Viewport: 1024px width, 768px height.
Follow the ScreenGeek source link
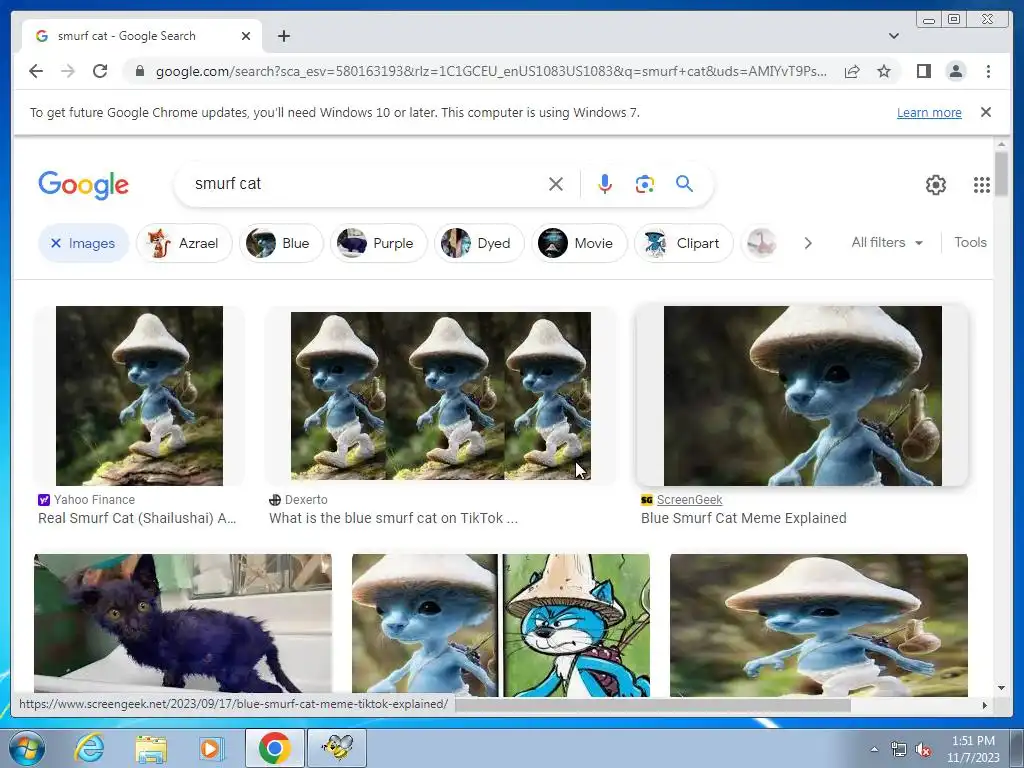(689, 500)
